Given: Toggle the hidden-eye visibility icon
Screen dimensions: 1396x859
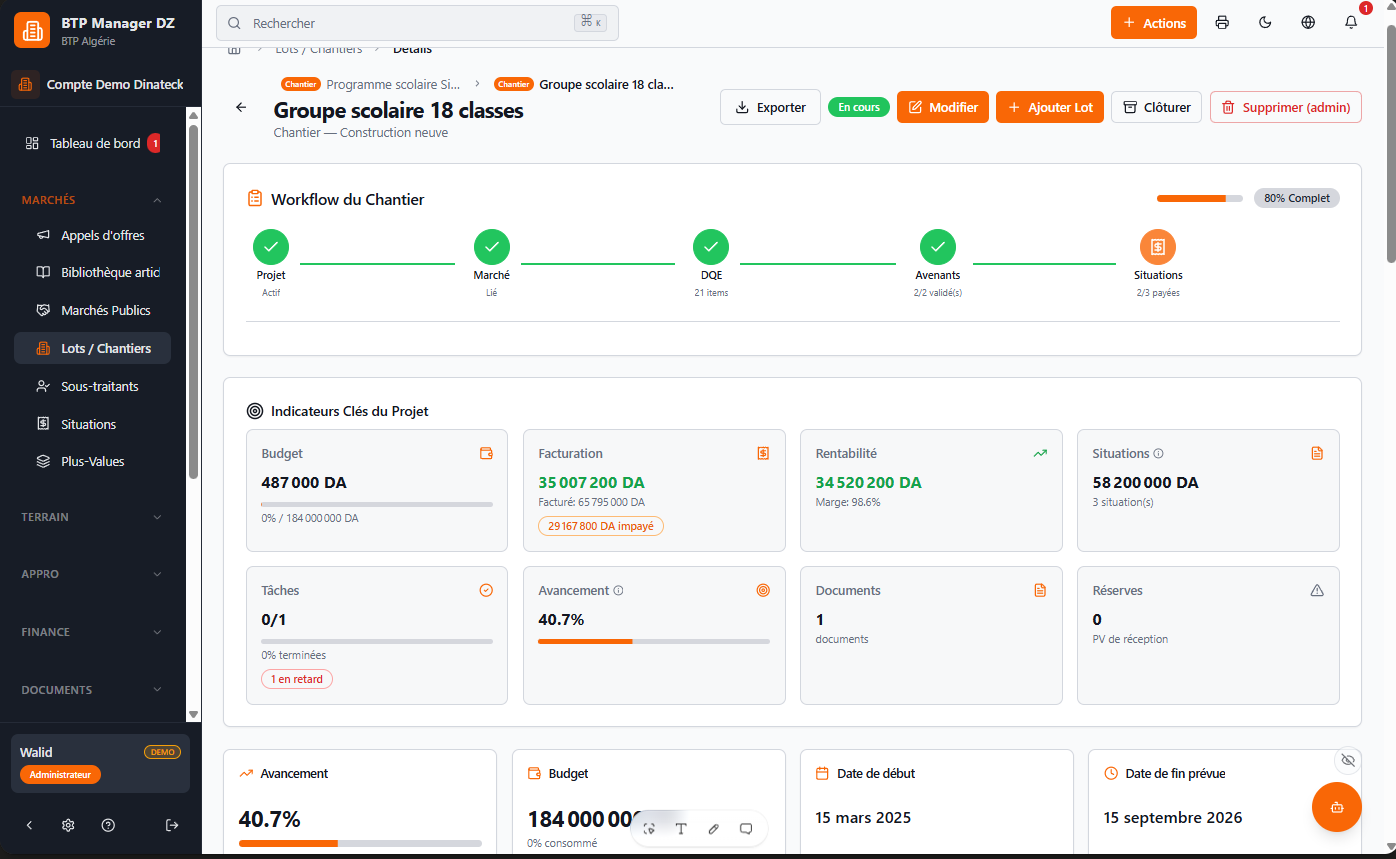Looking at the screenshot, I should [x=1348, y=761].
